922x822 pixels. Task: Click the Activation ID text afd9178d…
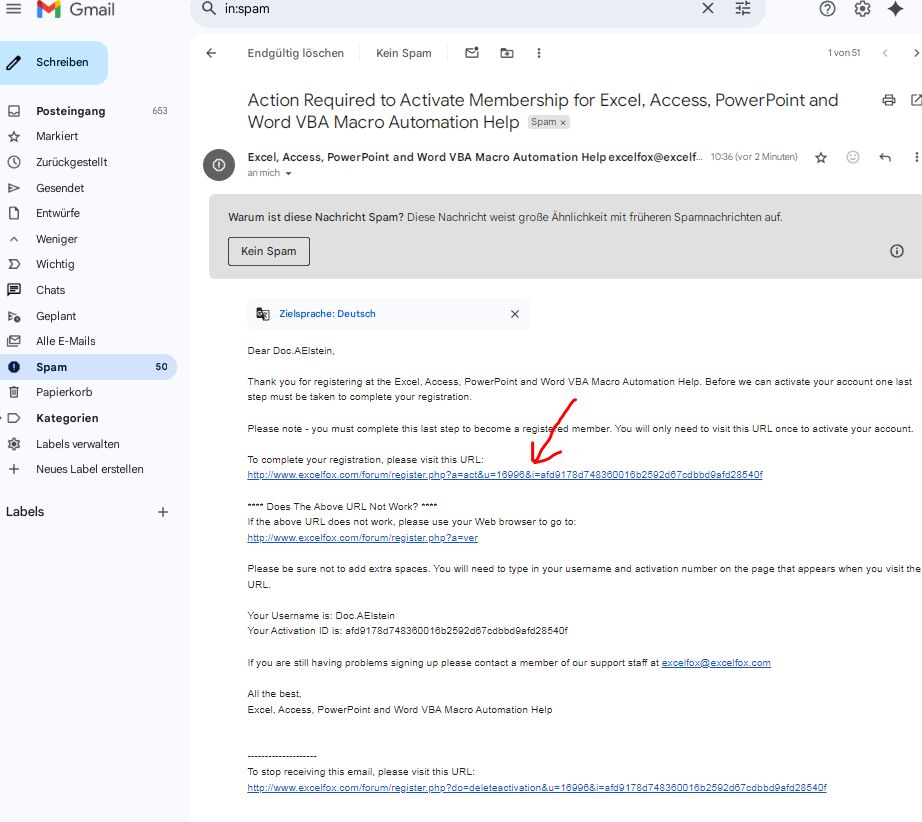(x=456, y=631)
